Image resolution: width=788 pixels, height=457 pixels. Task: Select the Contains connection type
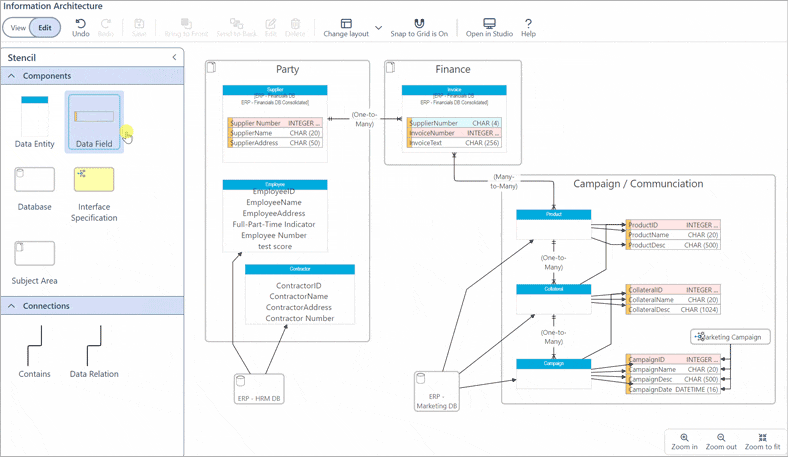pyautogui.click(x=35, y=351)
